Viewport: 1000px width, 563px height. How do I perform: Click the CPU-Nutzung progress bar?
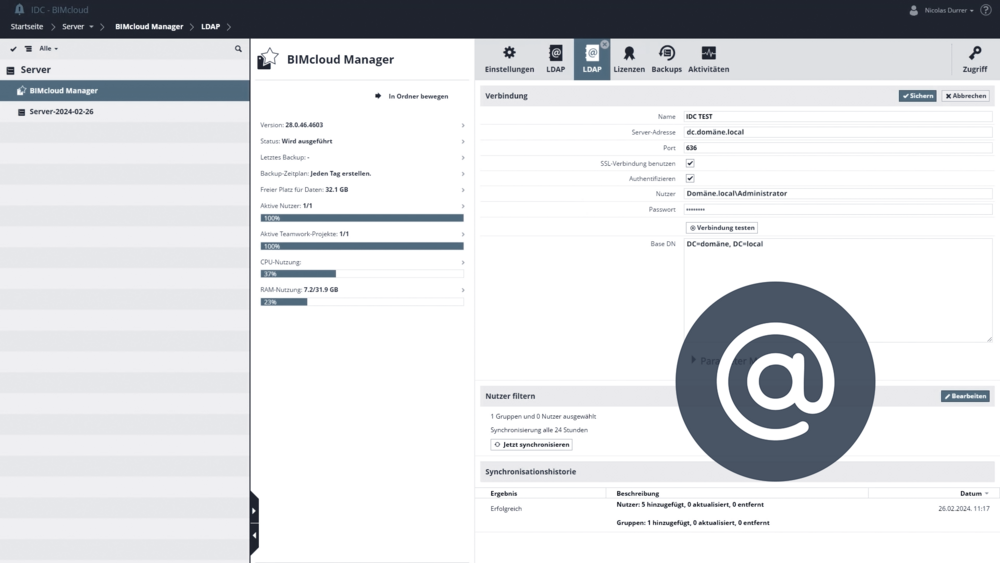point(361,274)
